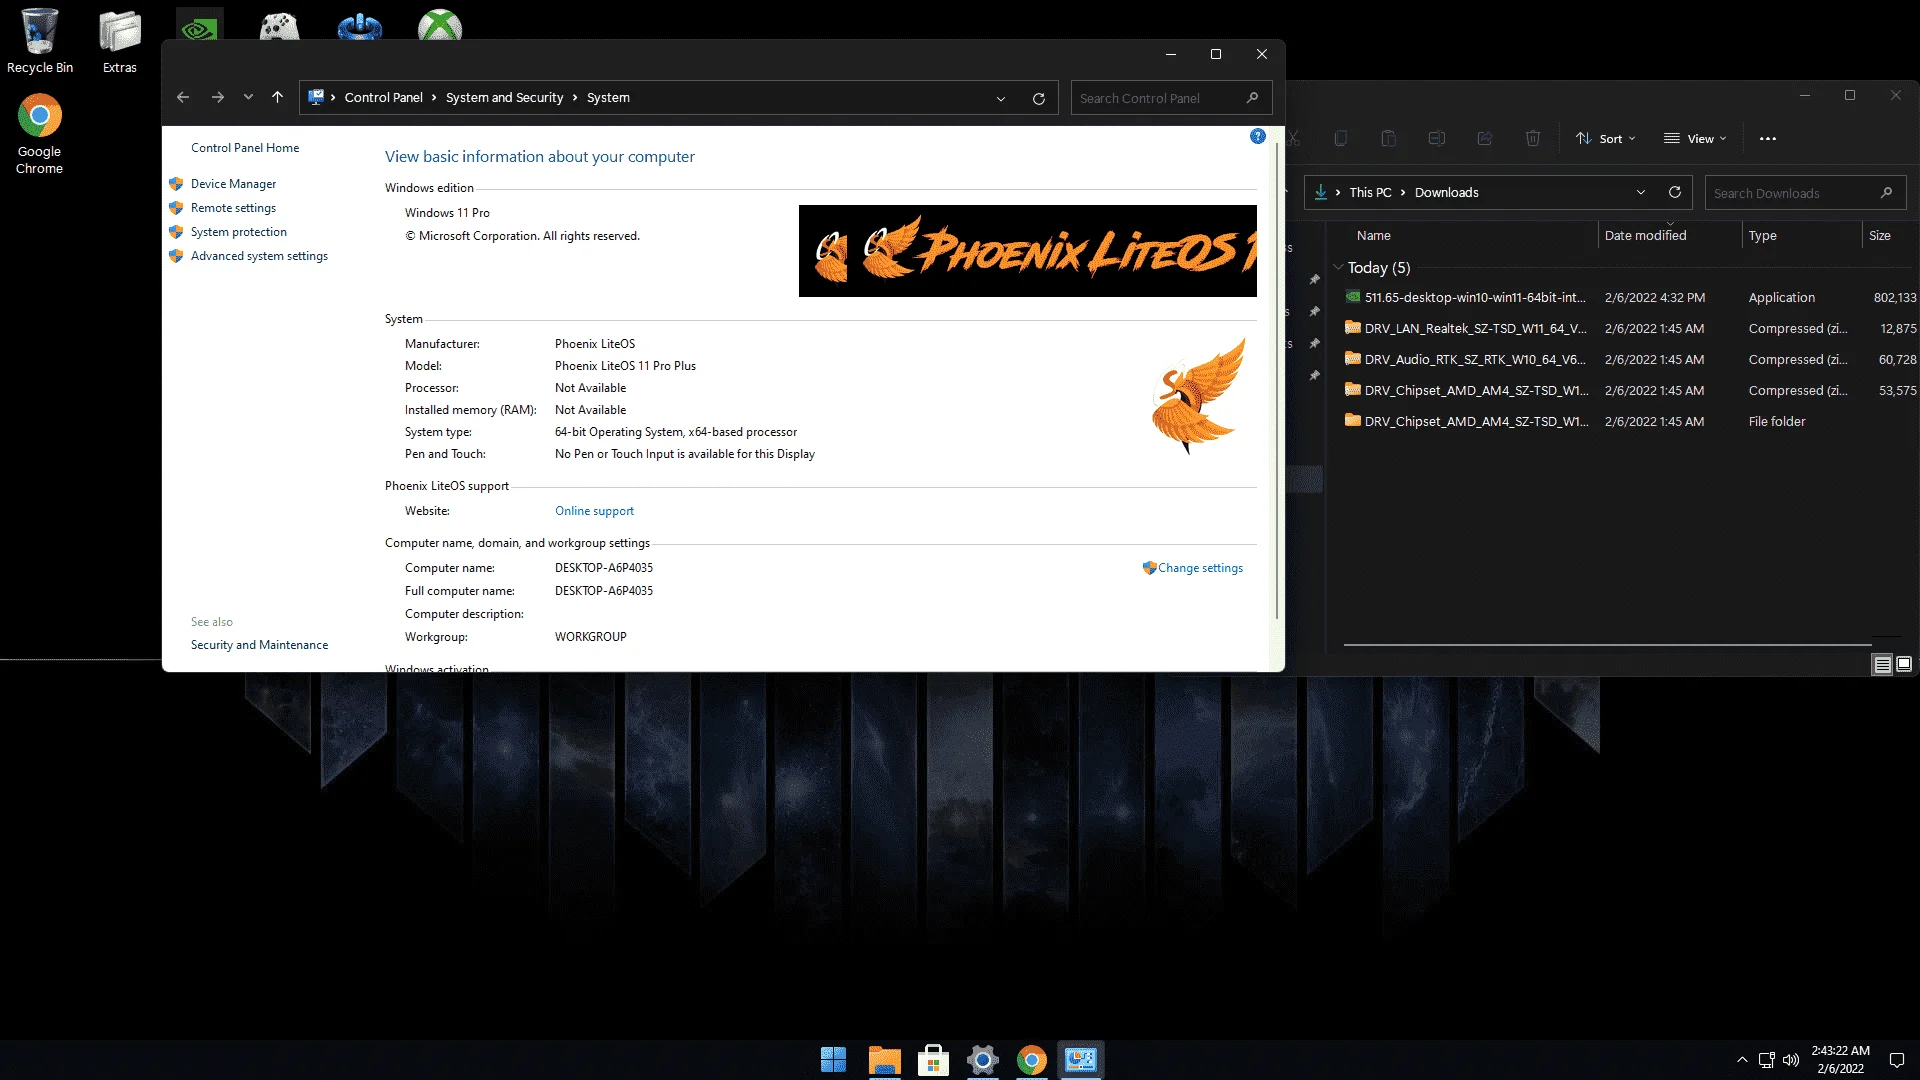Open the volume icon in system tray
The height and width of the screenshot is (1080, 1920).
click(x=1791, y=1060)
